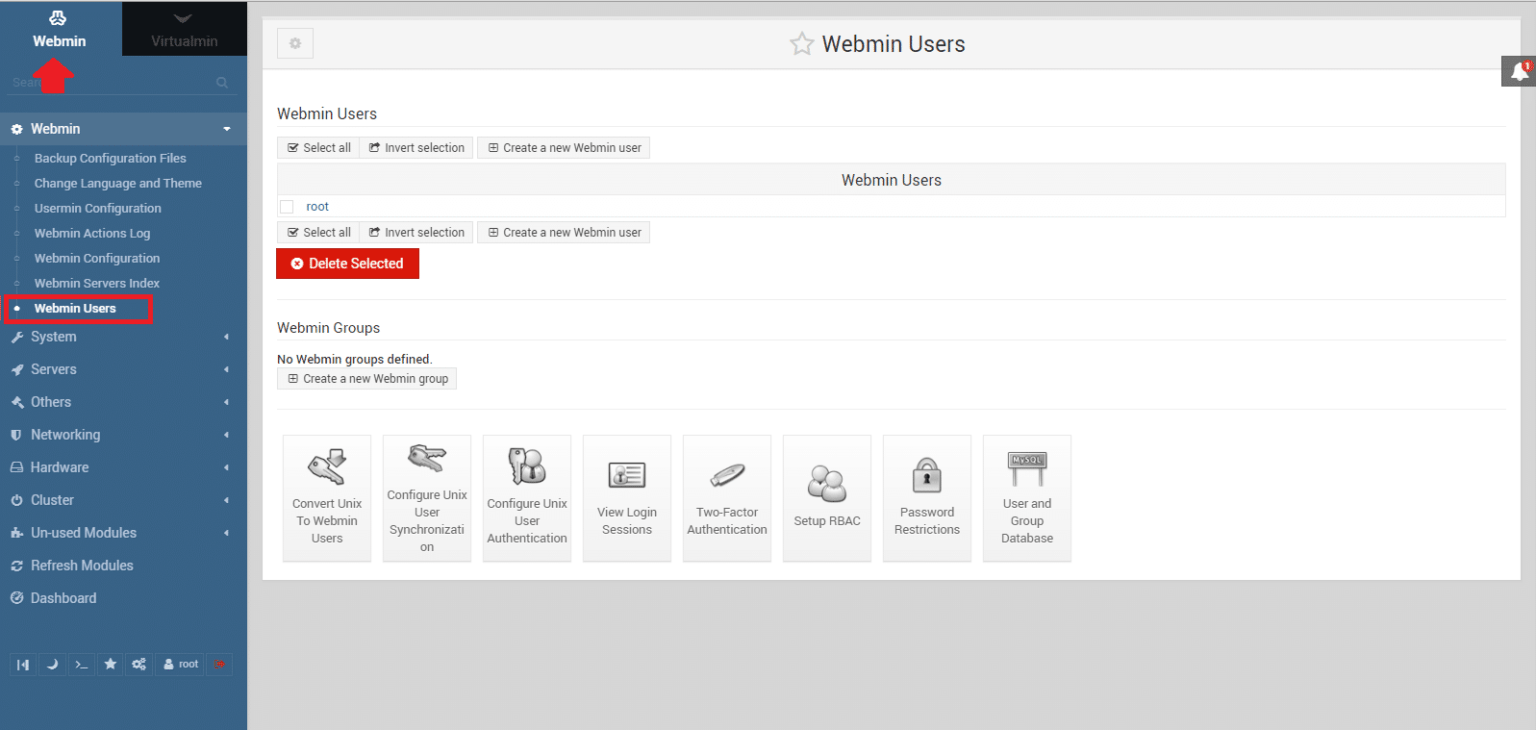The height and width of the screenshot is (730, 1536).
Task: Click the top Select all button
Action: pyautogui.click(x=318, y=148)
